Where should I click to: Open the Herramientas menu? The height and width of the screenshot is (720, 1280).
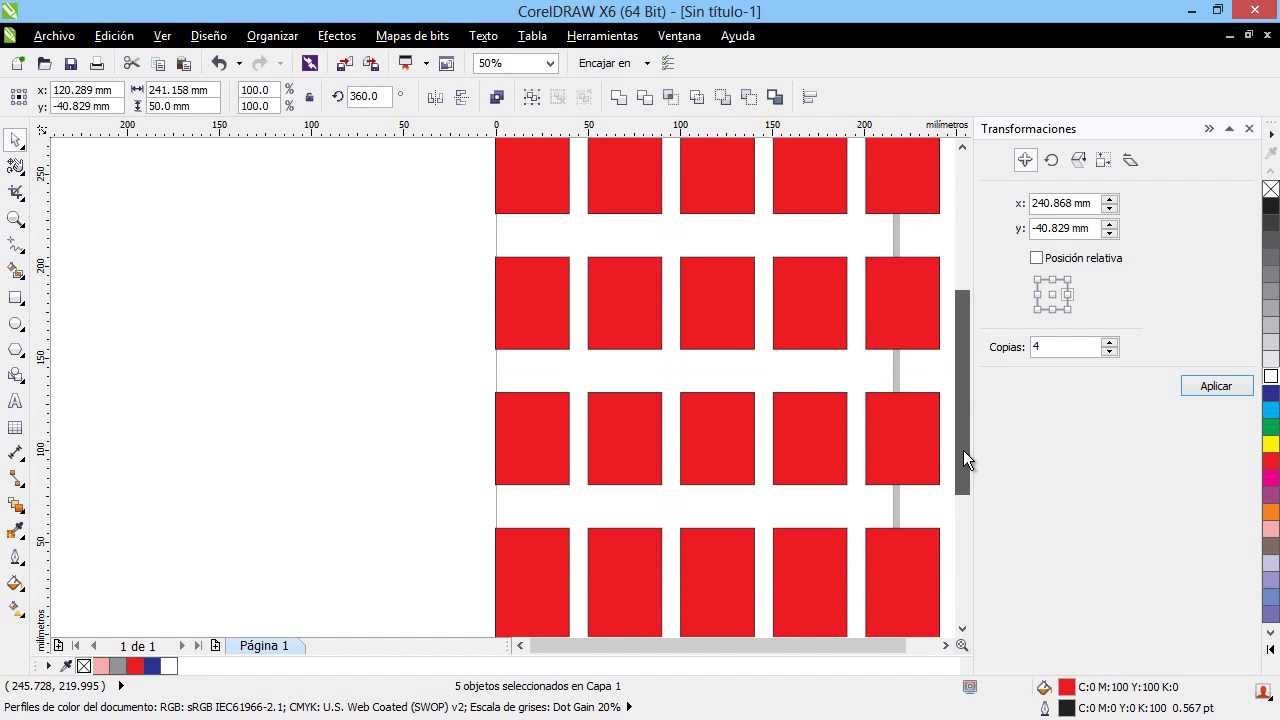pyautogui.click(x=602, y=36)
